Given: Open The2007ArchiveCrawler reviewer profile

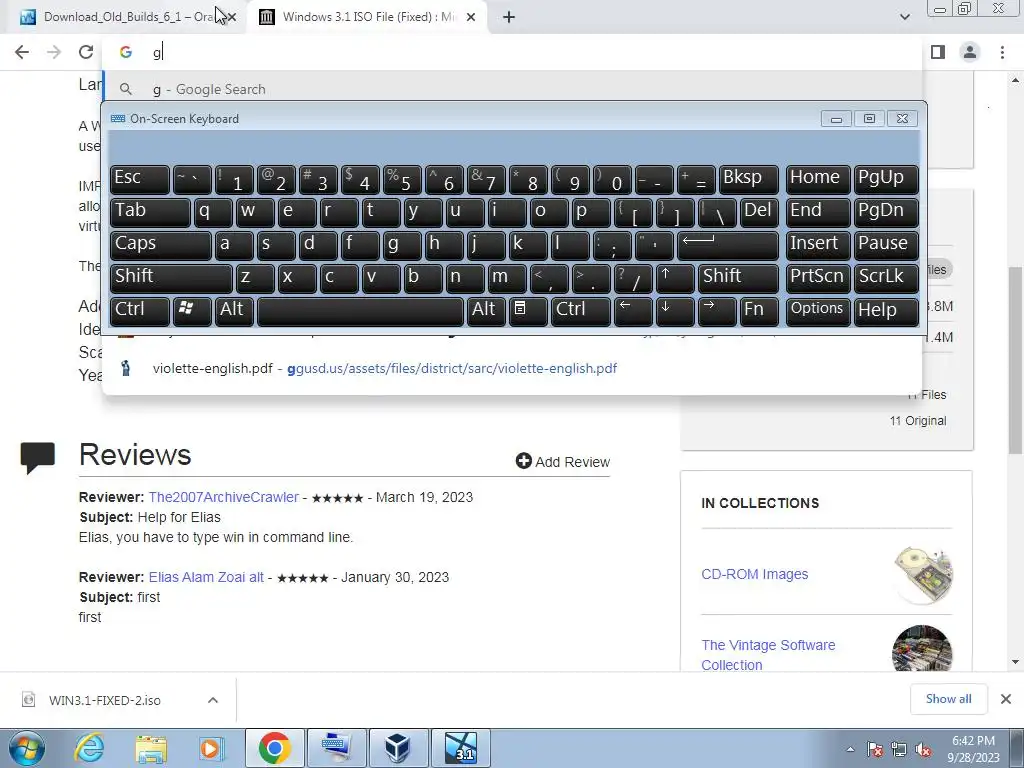Looking at the screenshot, I should tap(223, 497).
